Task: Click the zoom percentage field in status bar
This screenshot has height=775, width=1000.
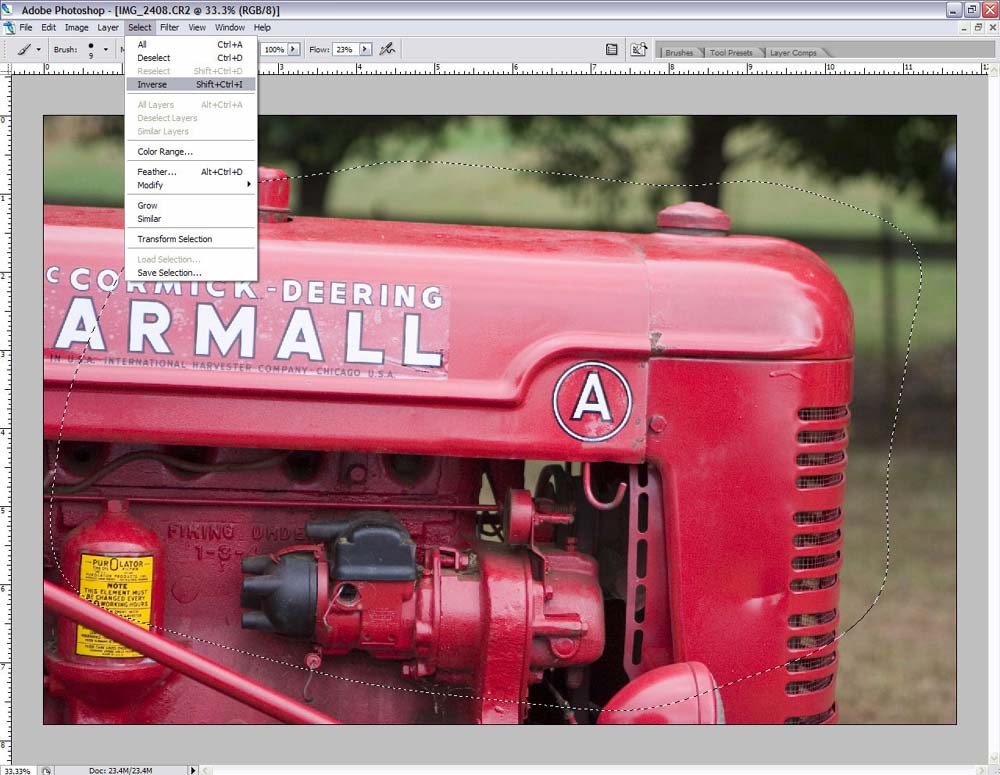Action: (16, 770)
